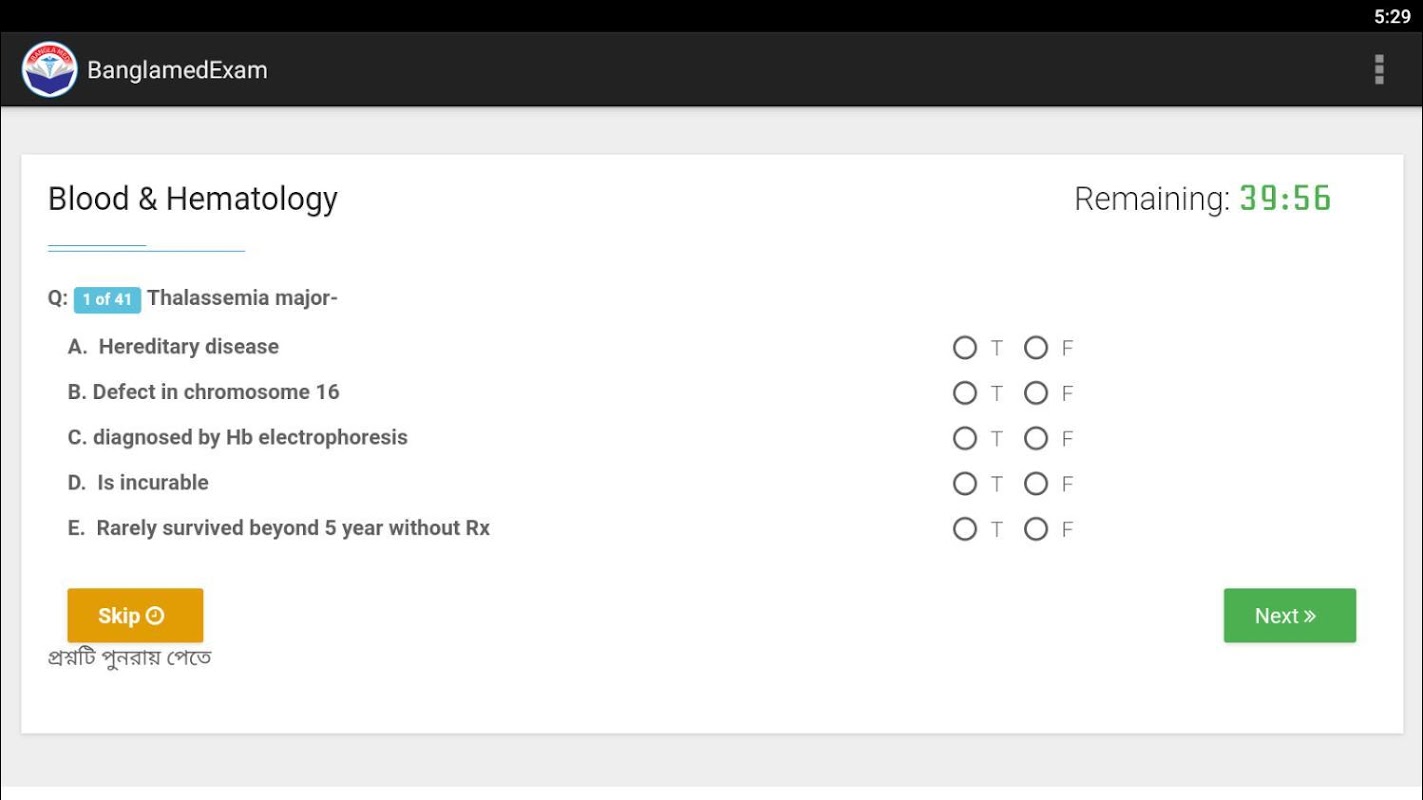This screenshot has width=1423, height=800.
Task: Tap the Bengali hint text below Skip
Action: (x=130, y=658)
